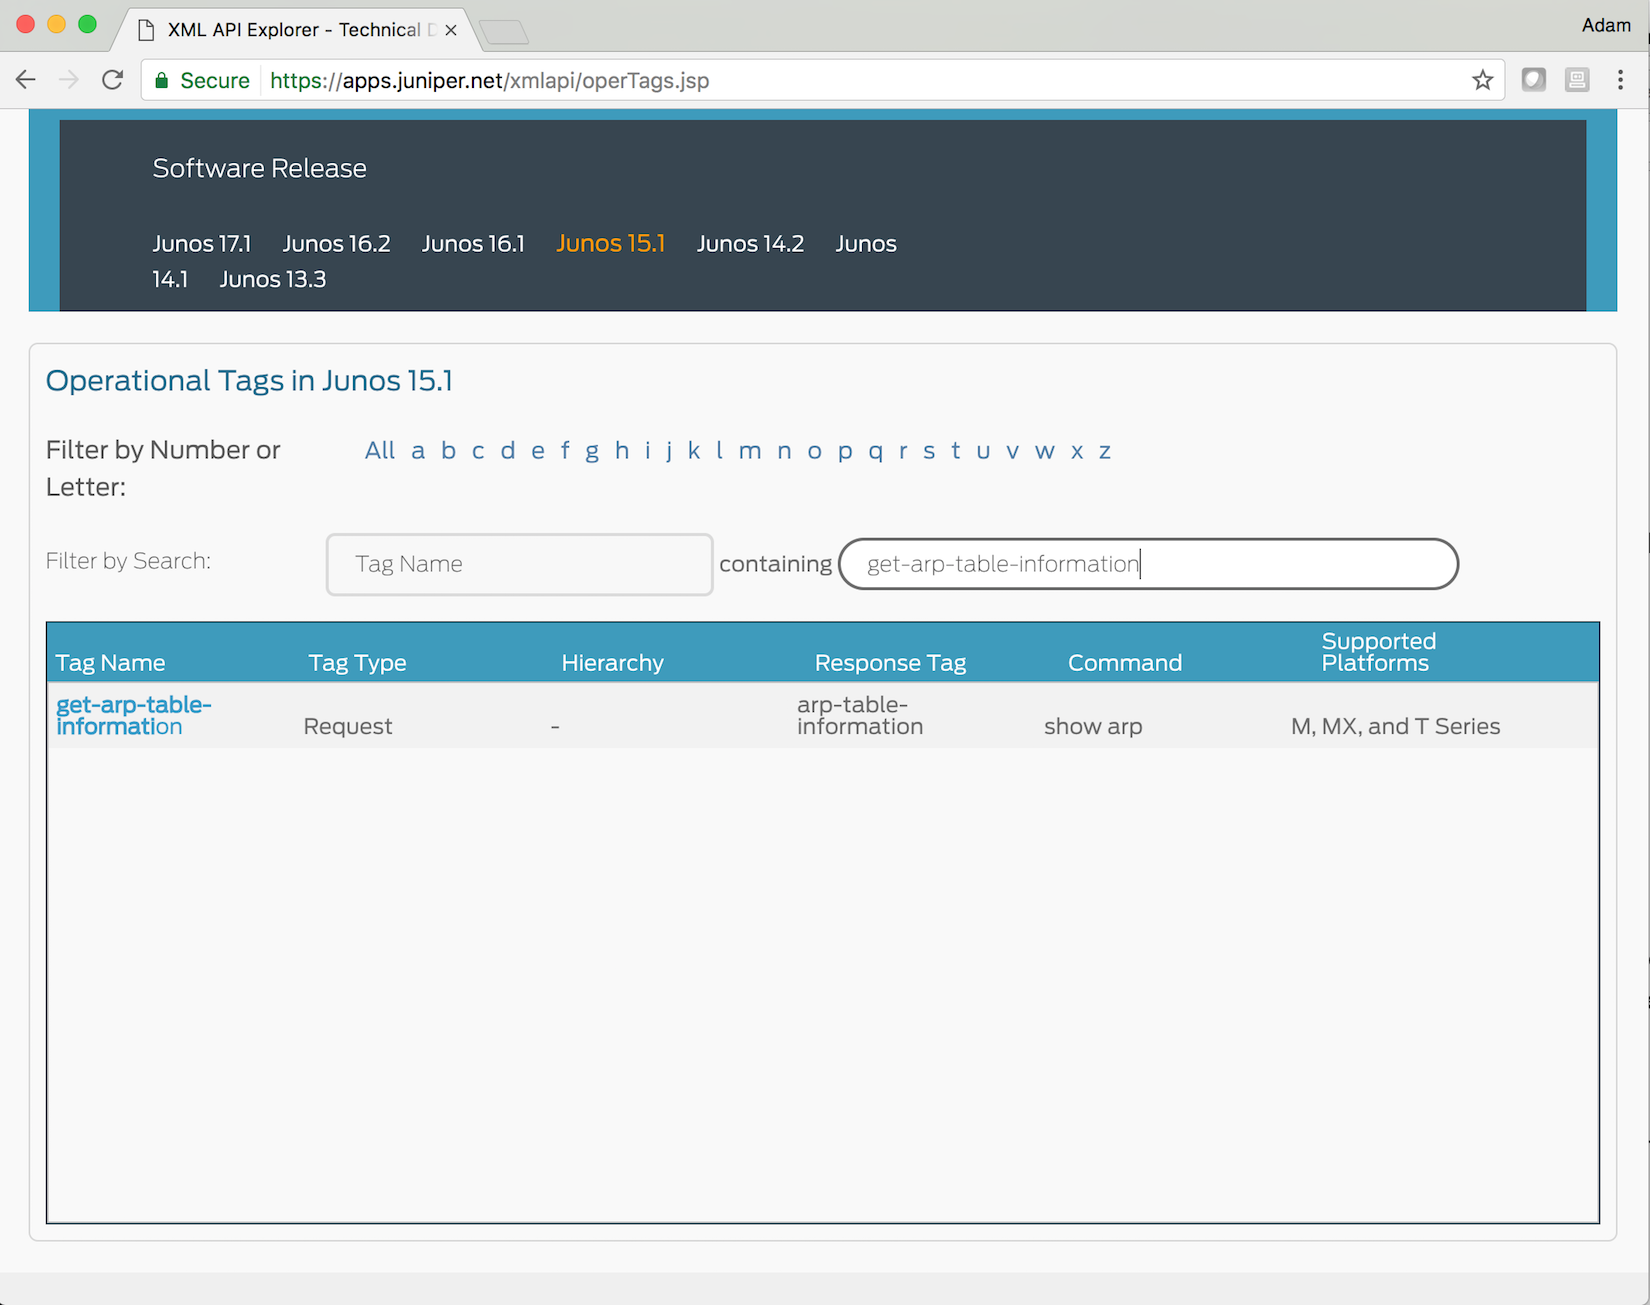Filter tags by letter b
The height and width of the screenshot is (1305, 1650).
click(448, 450)
